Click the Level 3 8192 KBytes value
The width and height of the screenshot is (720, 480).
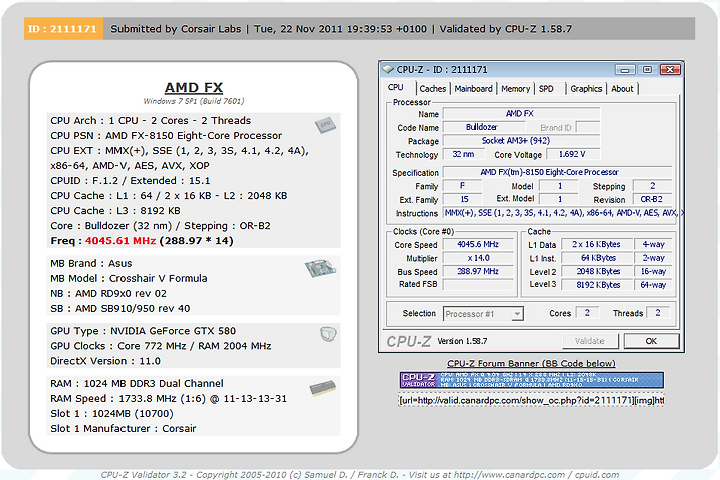click(x=596, y=285)
